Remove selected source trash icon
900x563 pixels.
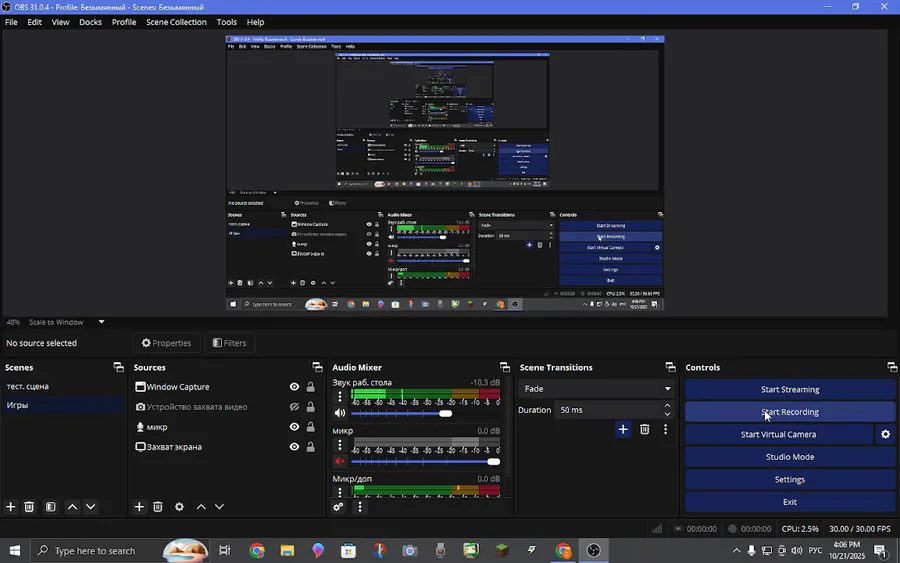click(158, 507)
